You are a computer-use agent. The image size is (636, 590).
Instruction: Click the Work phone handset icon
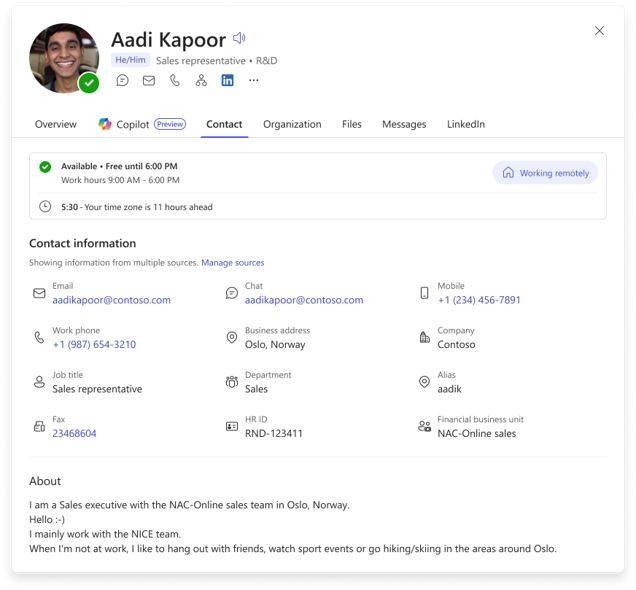39,337
